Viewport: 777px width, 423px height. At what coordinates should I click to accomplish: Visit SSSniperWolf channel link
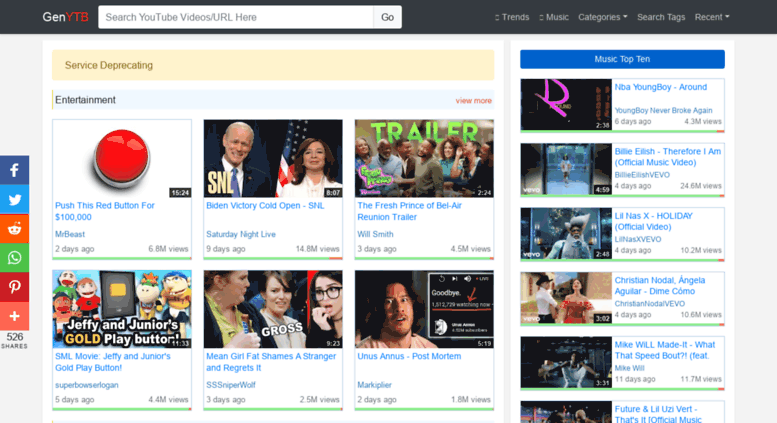click(x=231, y=385)
